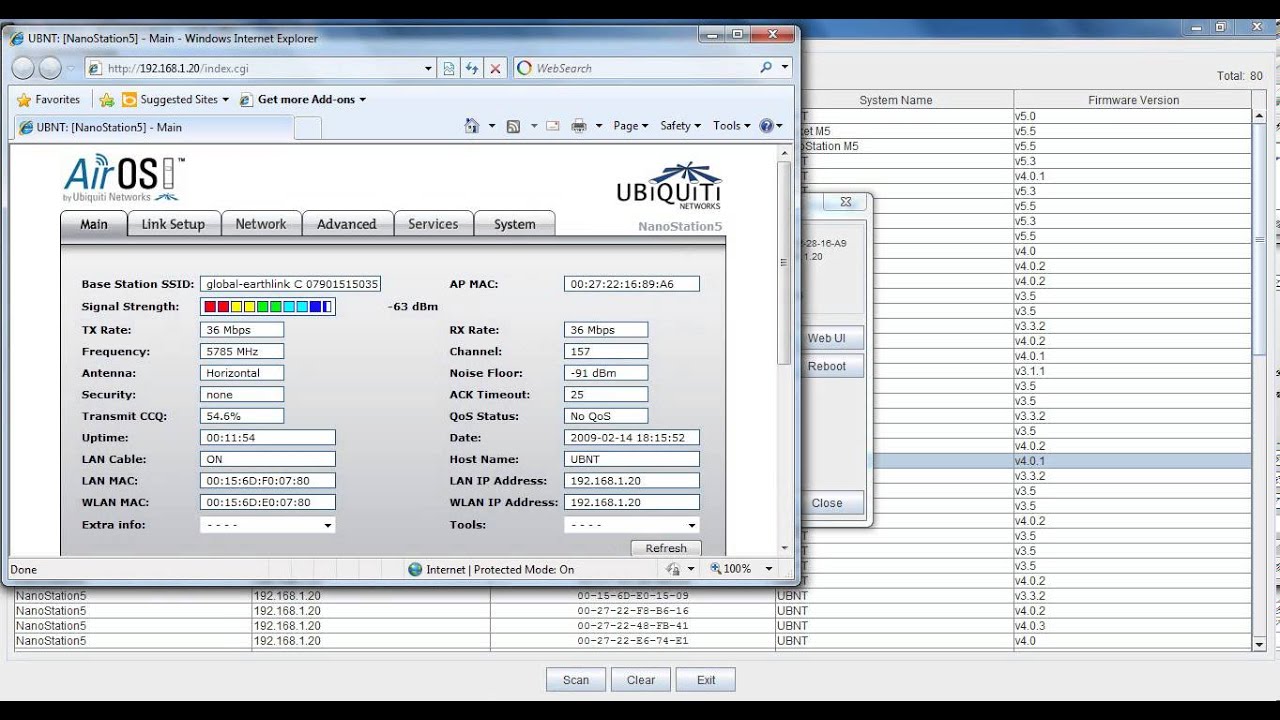
Task: Click the Print icon in command bar
Action: (578, 126)
